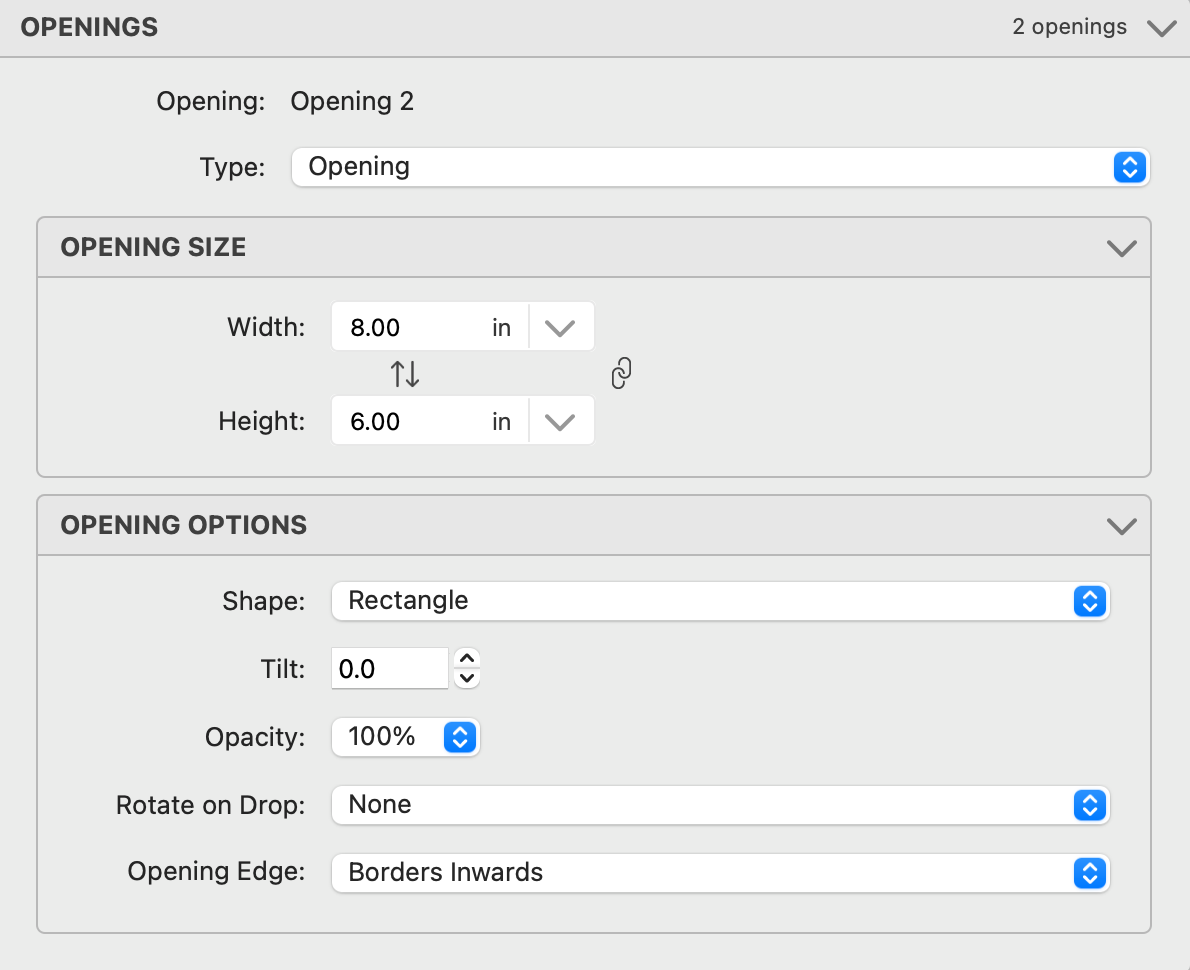Collapse the Openings panel with its header chevron
Viewport: 1190px width, 970px height.
coord(1161,28)
